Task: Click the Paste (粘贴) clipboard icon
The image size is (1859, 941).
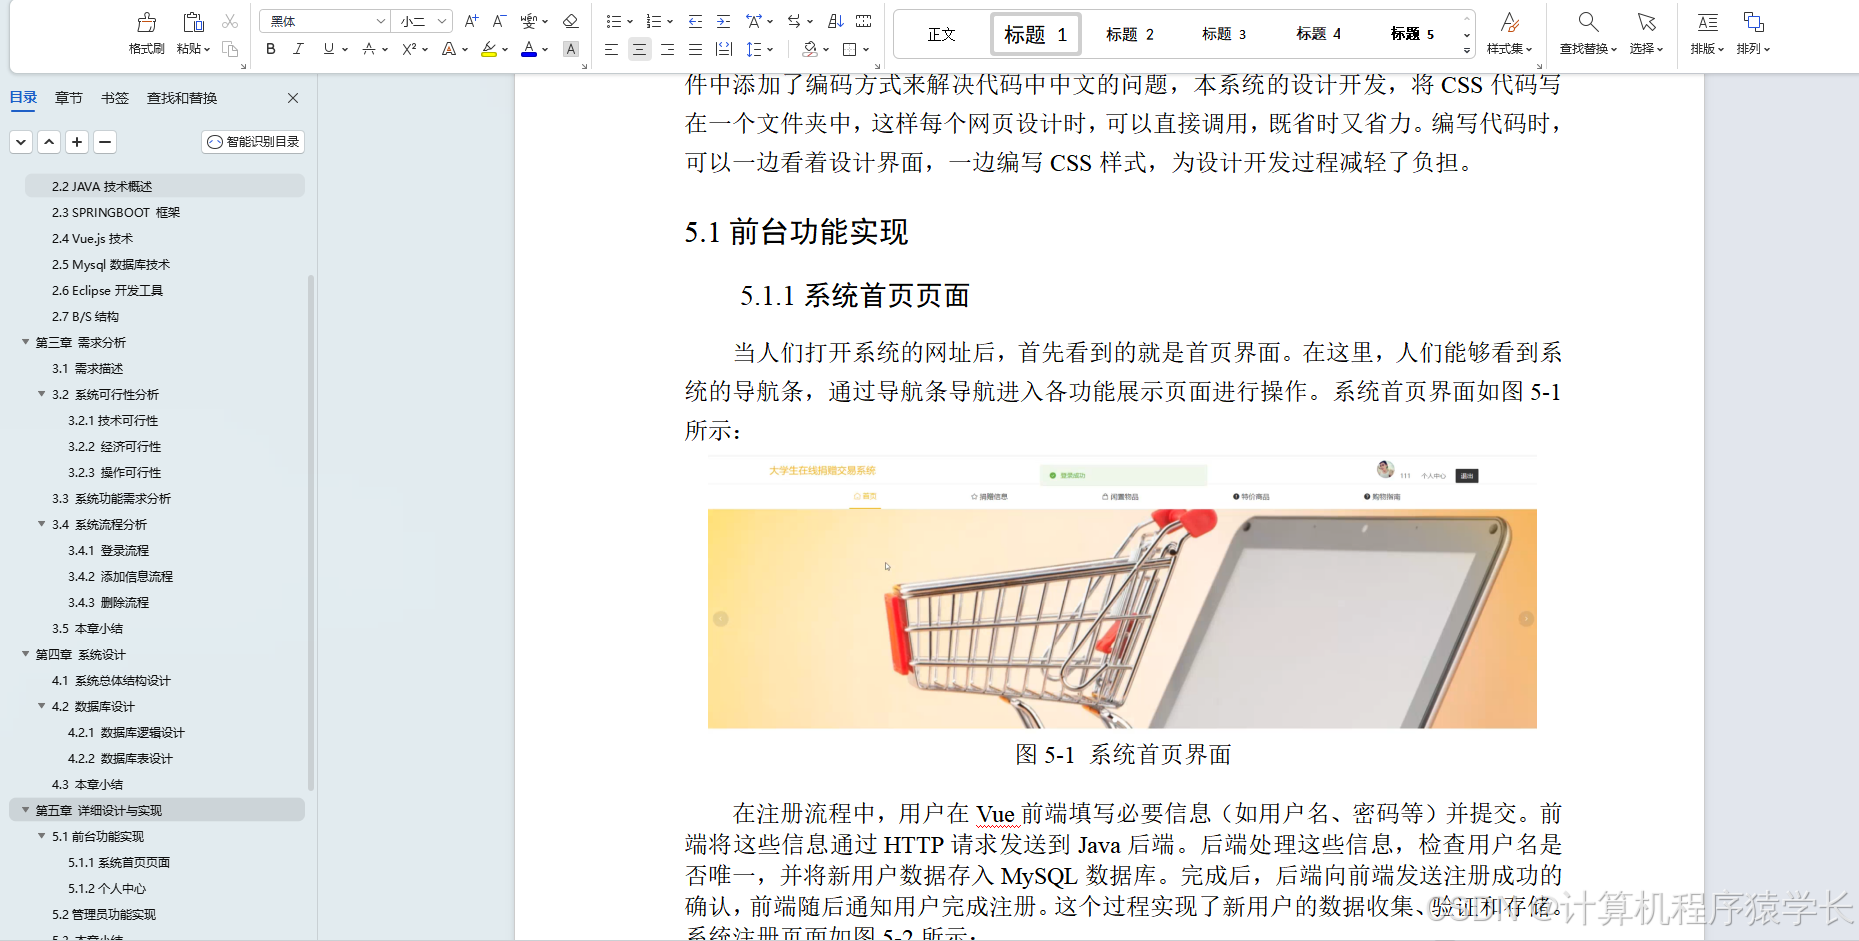Action: click(x=193, y=22)
